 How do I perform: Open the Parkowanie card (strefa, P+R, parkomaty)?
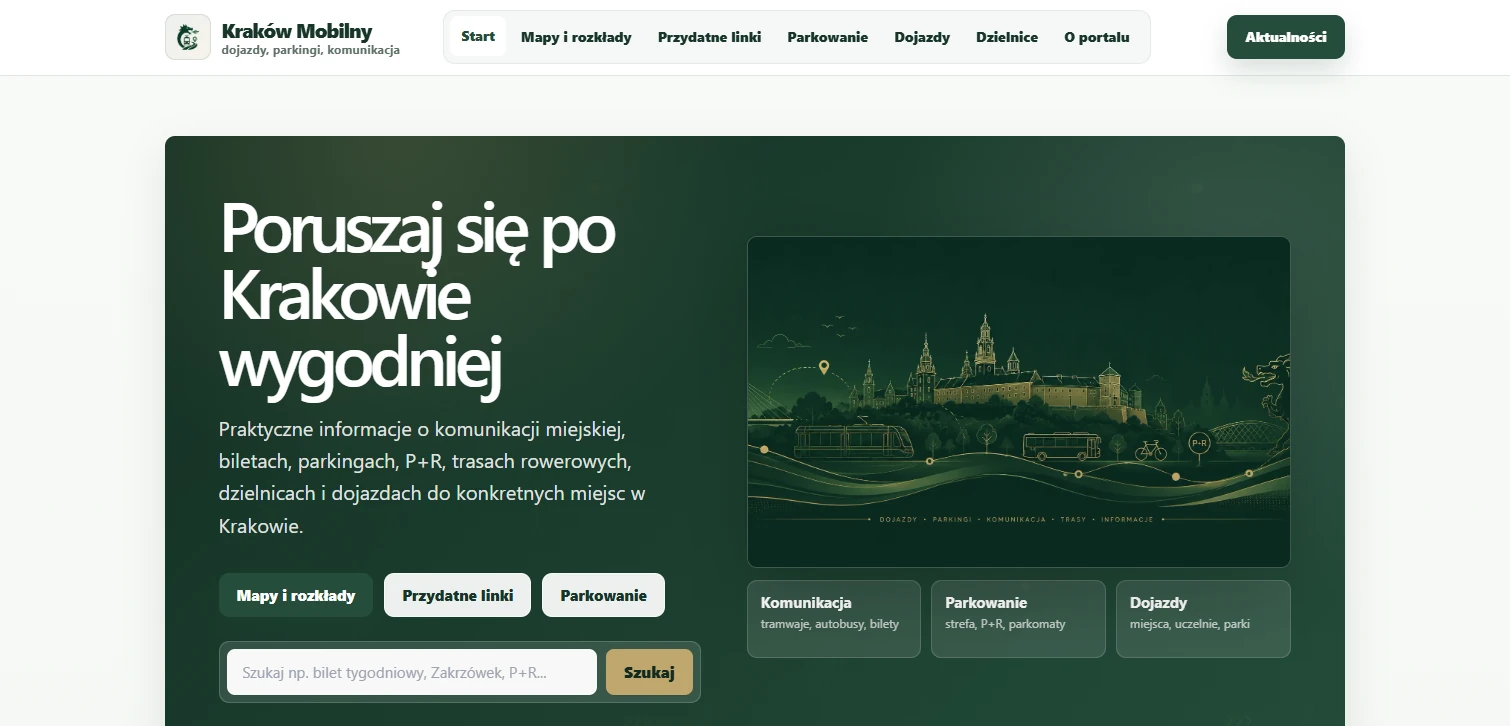point(1018,619)
